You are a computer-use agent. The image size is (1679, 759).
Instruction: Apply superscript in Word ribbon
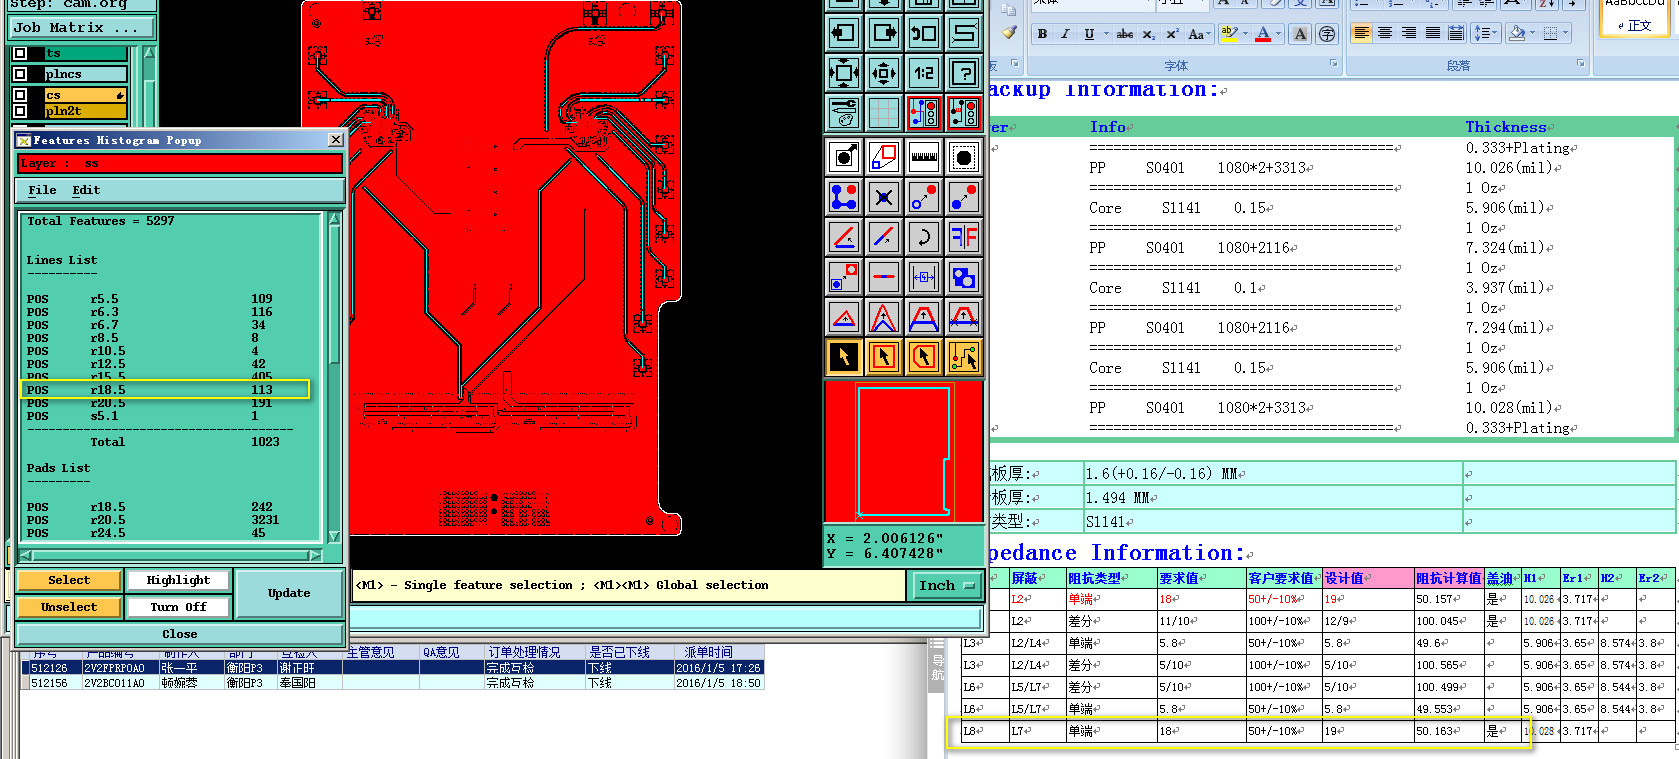point(1173,34)
